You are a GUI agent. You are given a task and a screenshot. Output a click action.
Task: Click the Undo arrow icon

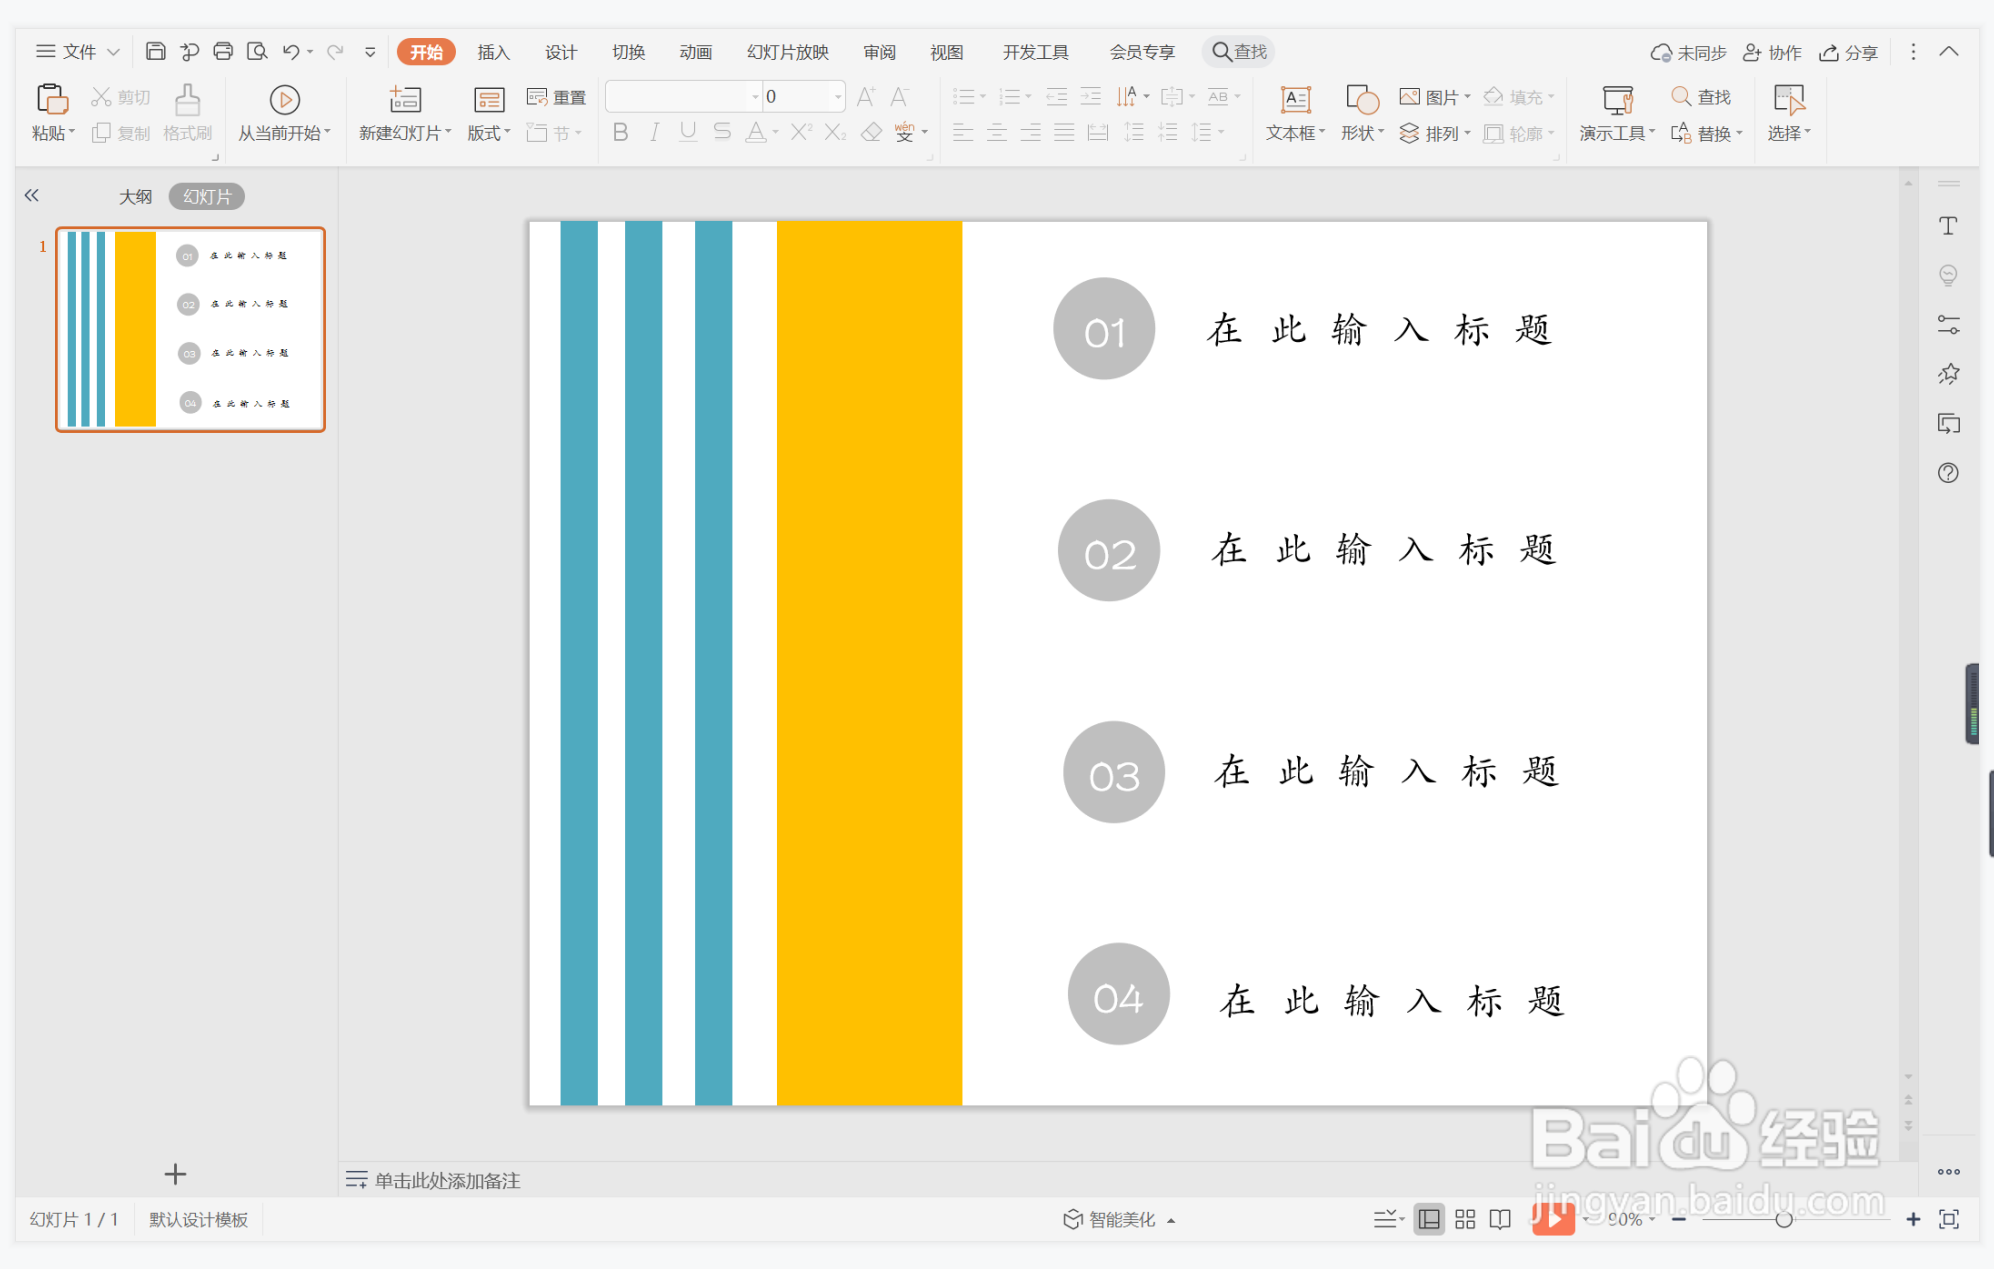(x=290, y=51)
